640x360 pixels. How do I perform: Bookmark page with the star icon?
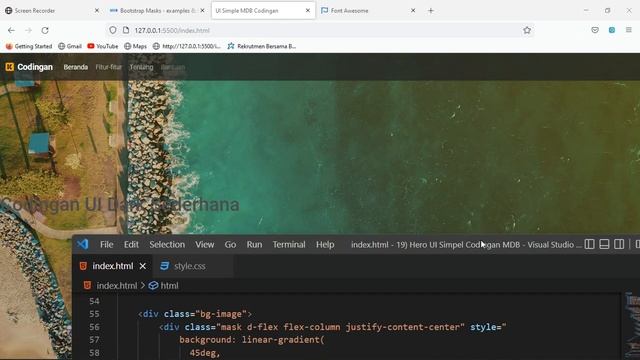[x=527, y=30]
